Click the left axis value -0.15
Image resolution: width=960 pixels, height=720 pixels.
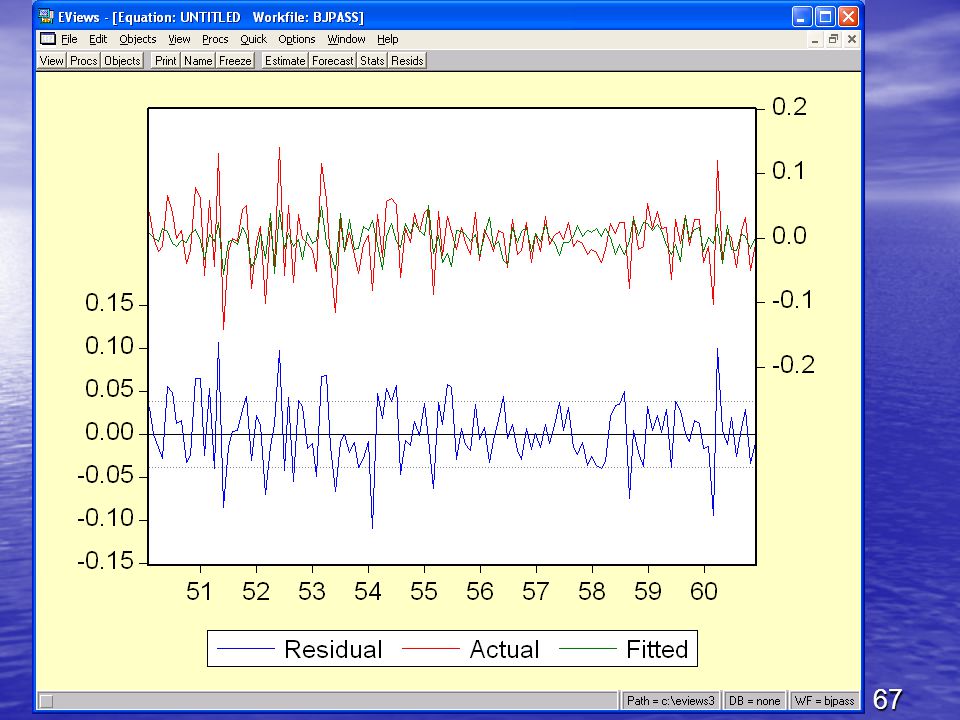[x=105, y=561]
